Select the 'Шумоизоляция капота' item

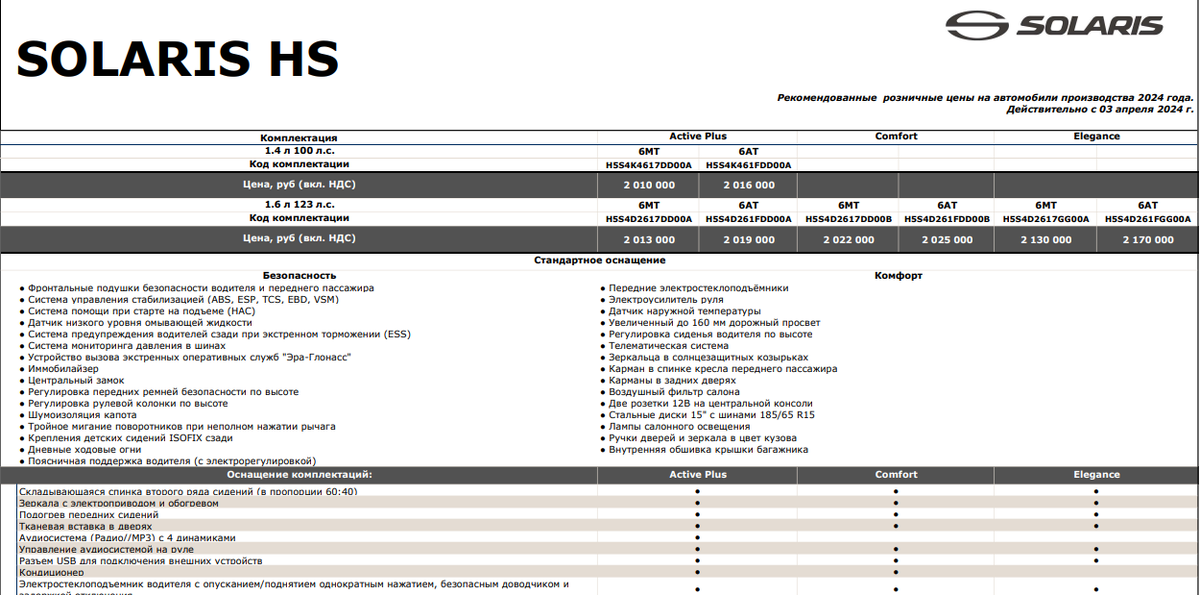83,415
